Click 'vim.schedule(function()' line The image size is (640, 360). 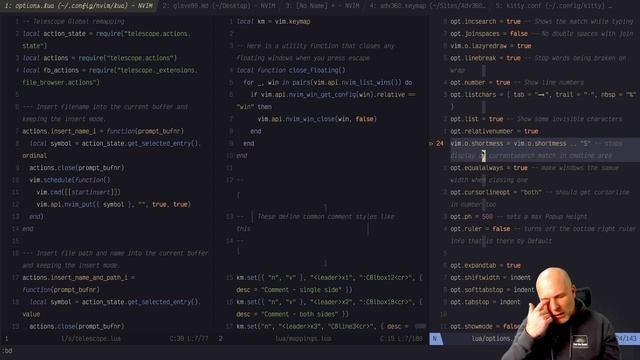tap(70, 180)
